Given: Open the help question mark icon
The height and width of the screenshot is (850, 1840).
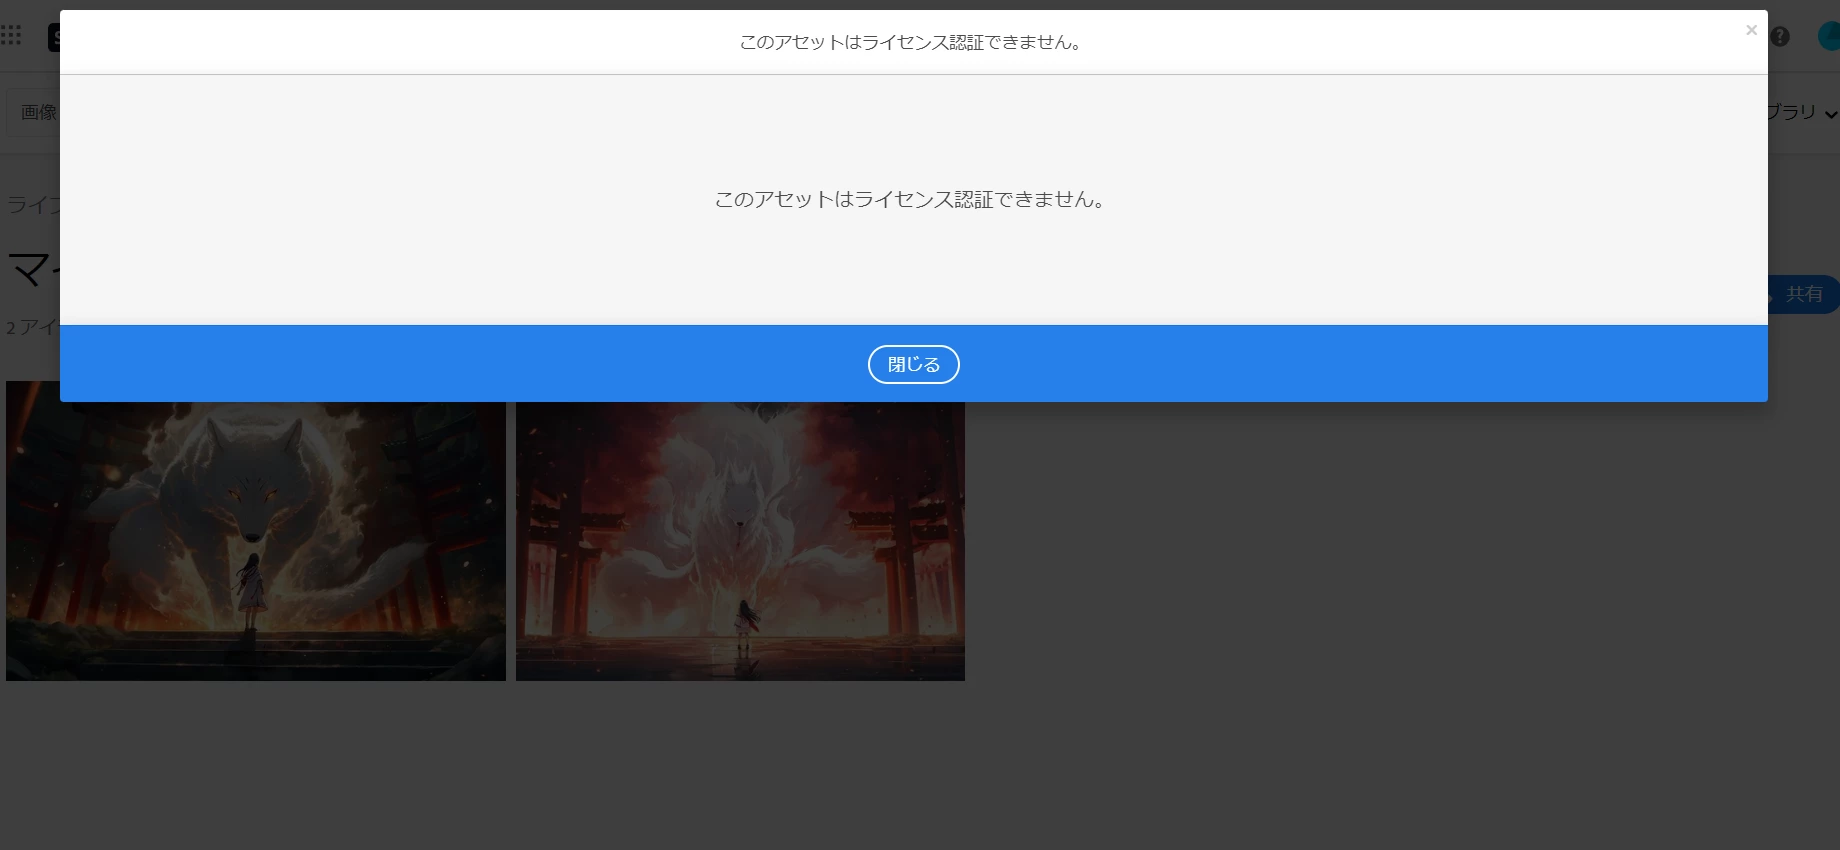Looking at the screenshot, I should (1780, 37).
